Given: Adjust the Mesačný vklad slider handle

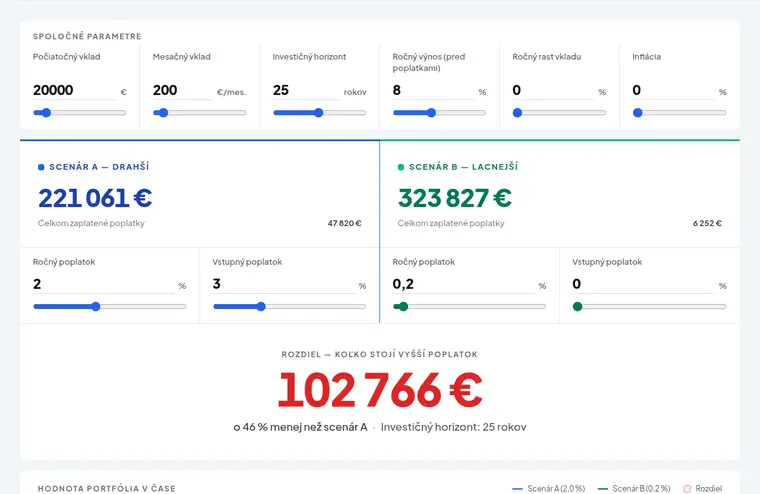Looking at the screenshot, I should click(x=163, y=113).
